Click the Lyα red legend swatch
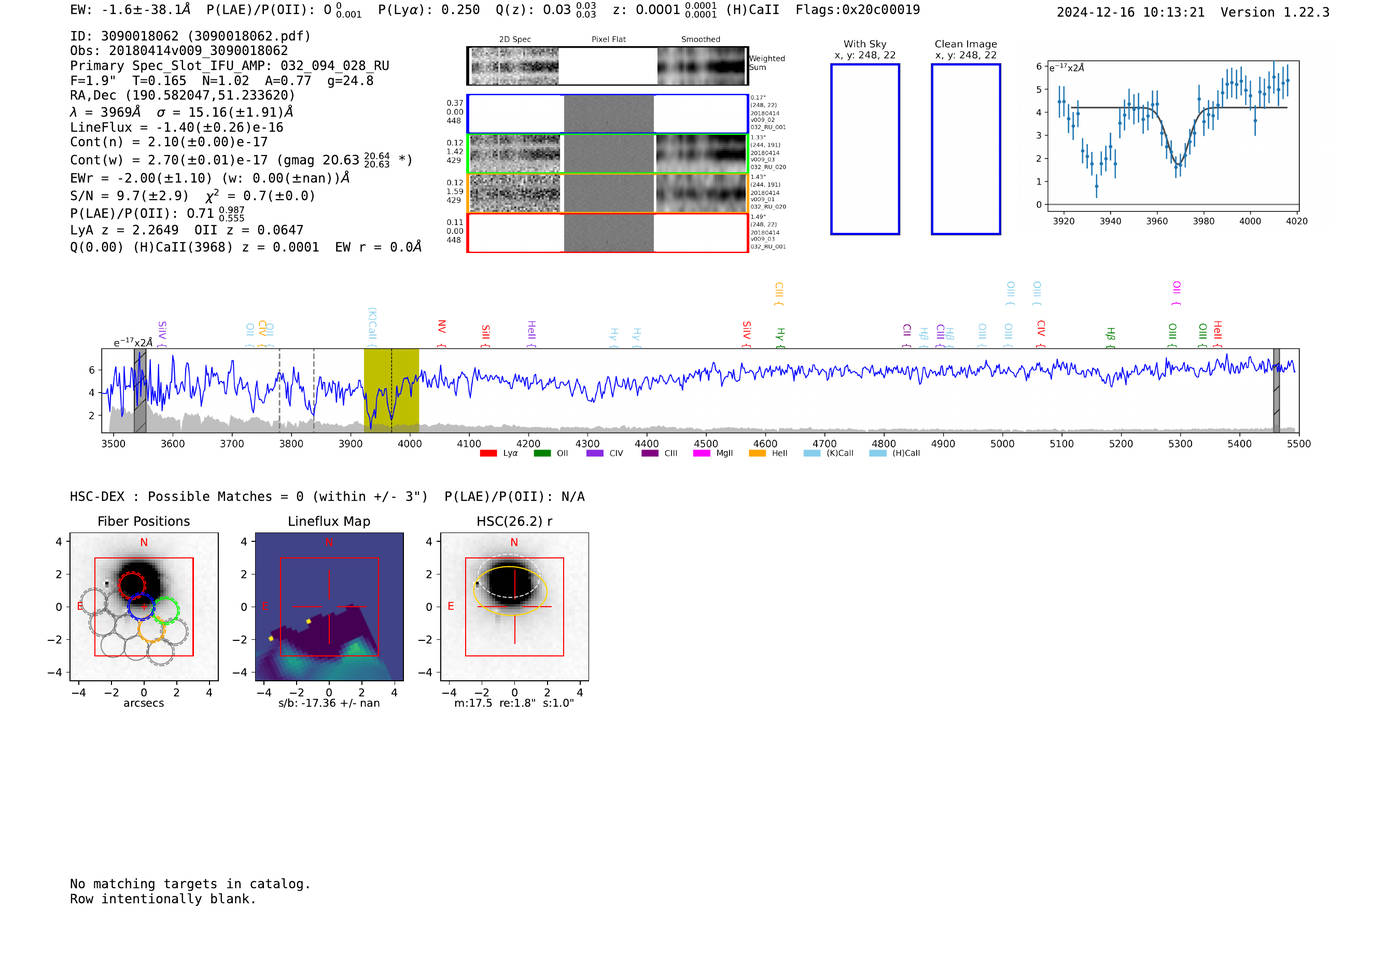Screen dimensions: 1400x953 (488, 454)
